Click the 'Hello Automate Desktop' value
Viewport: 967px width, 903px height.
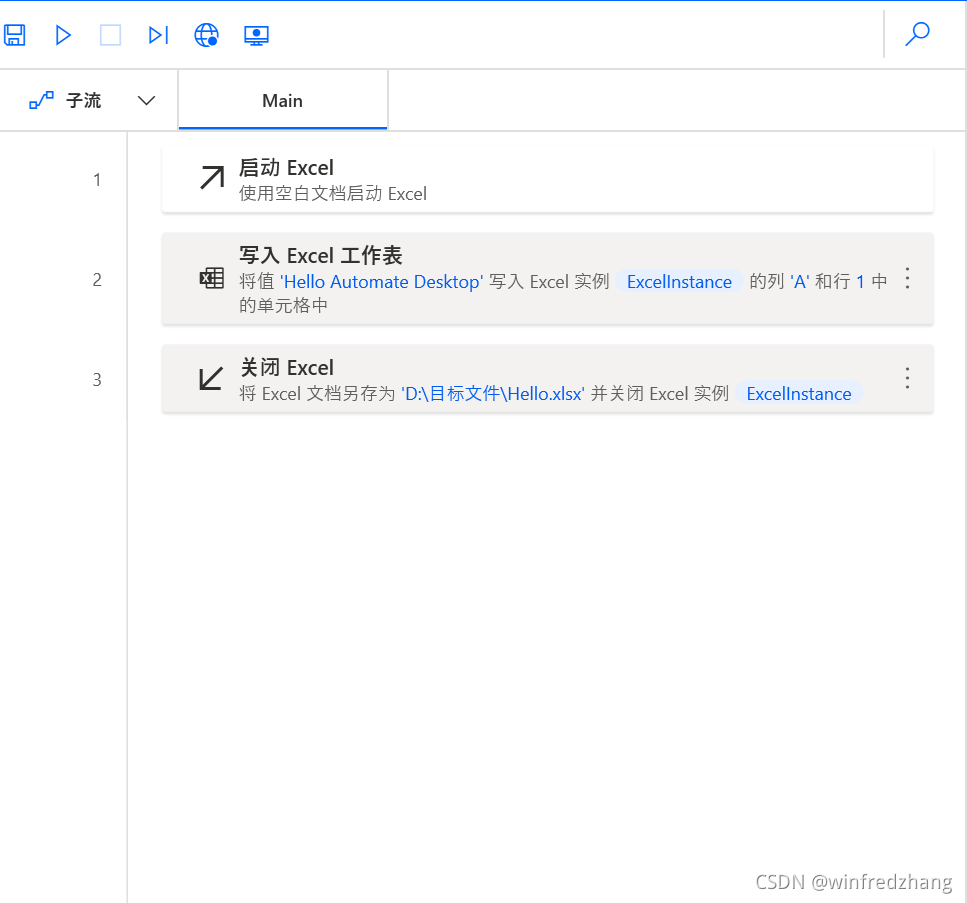pyautogui.click(x=382, y=282)
